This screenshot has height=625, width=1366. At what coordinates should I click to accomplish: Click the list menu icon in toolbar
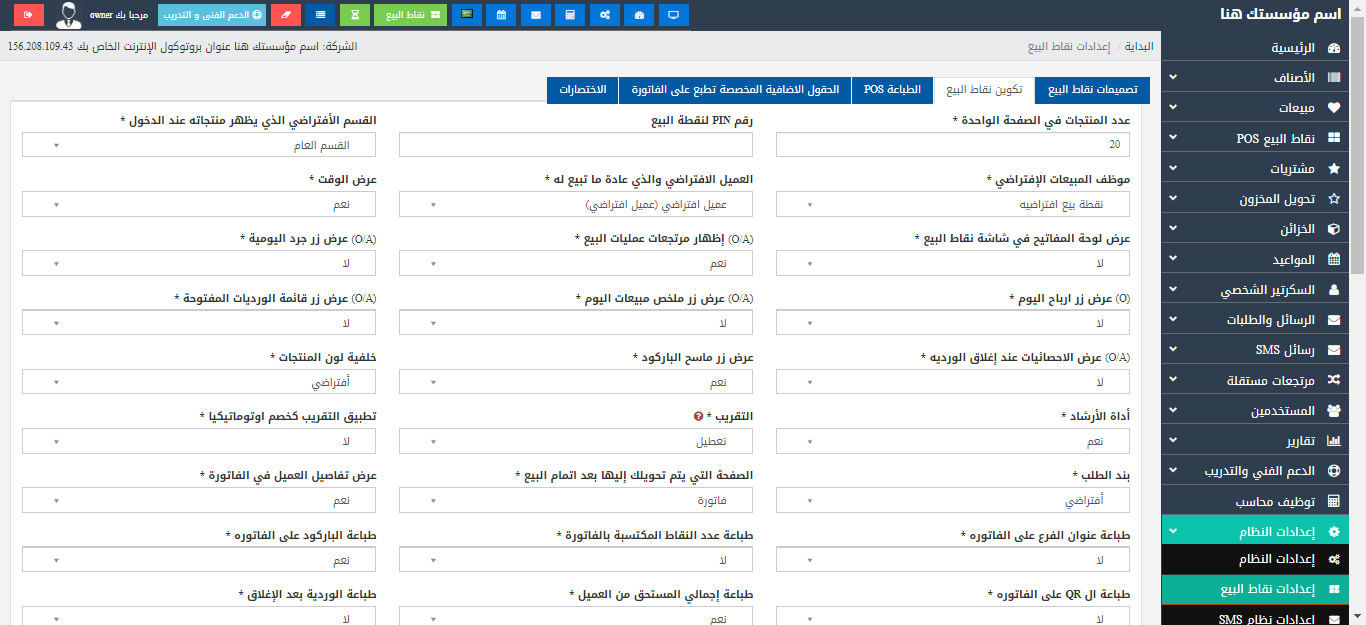click(320, 15)
